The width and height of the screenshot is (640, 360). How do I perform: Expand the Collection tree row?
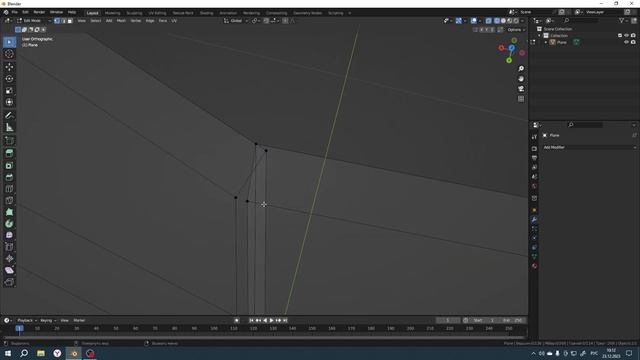[x=539, y=36]
